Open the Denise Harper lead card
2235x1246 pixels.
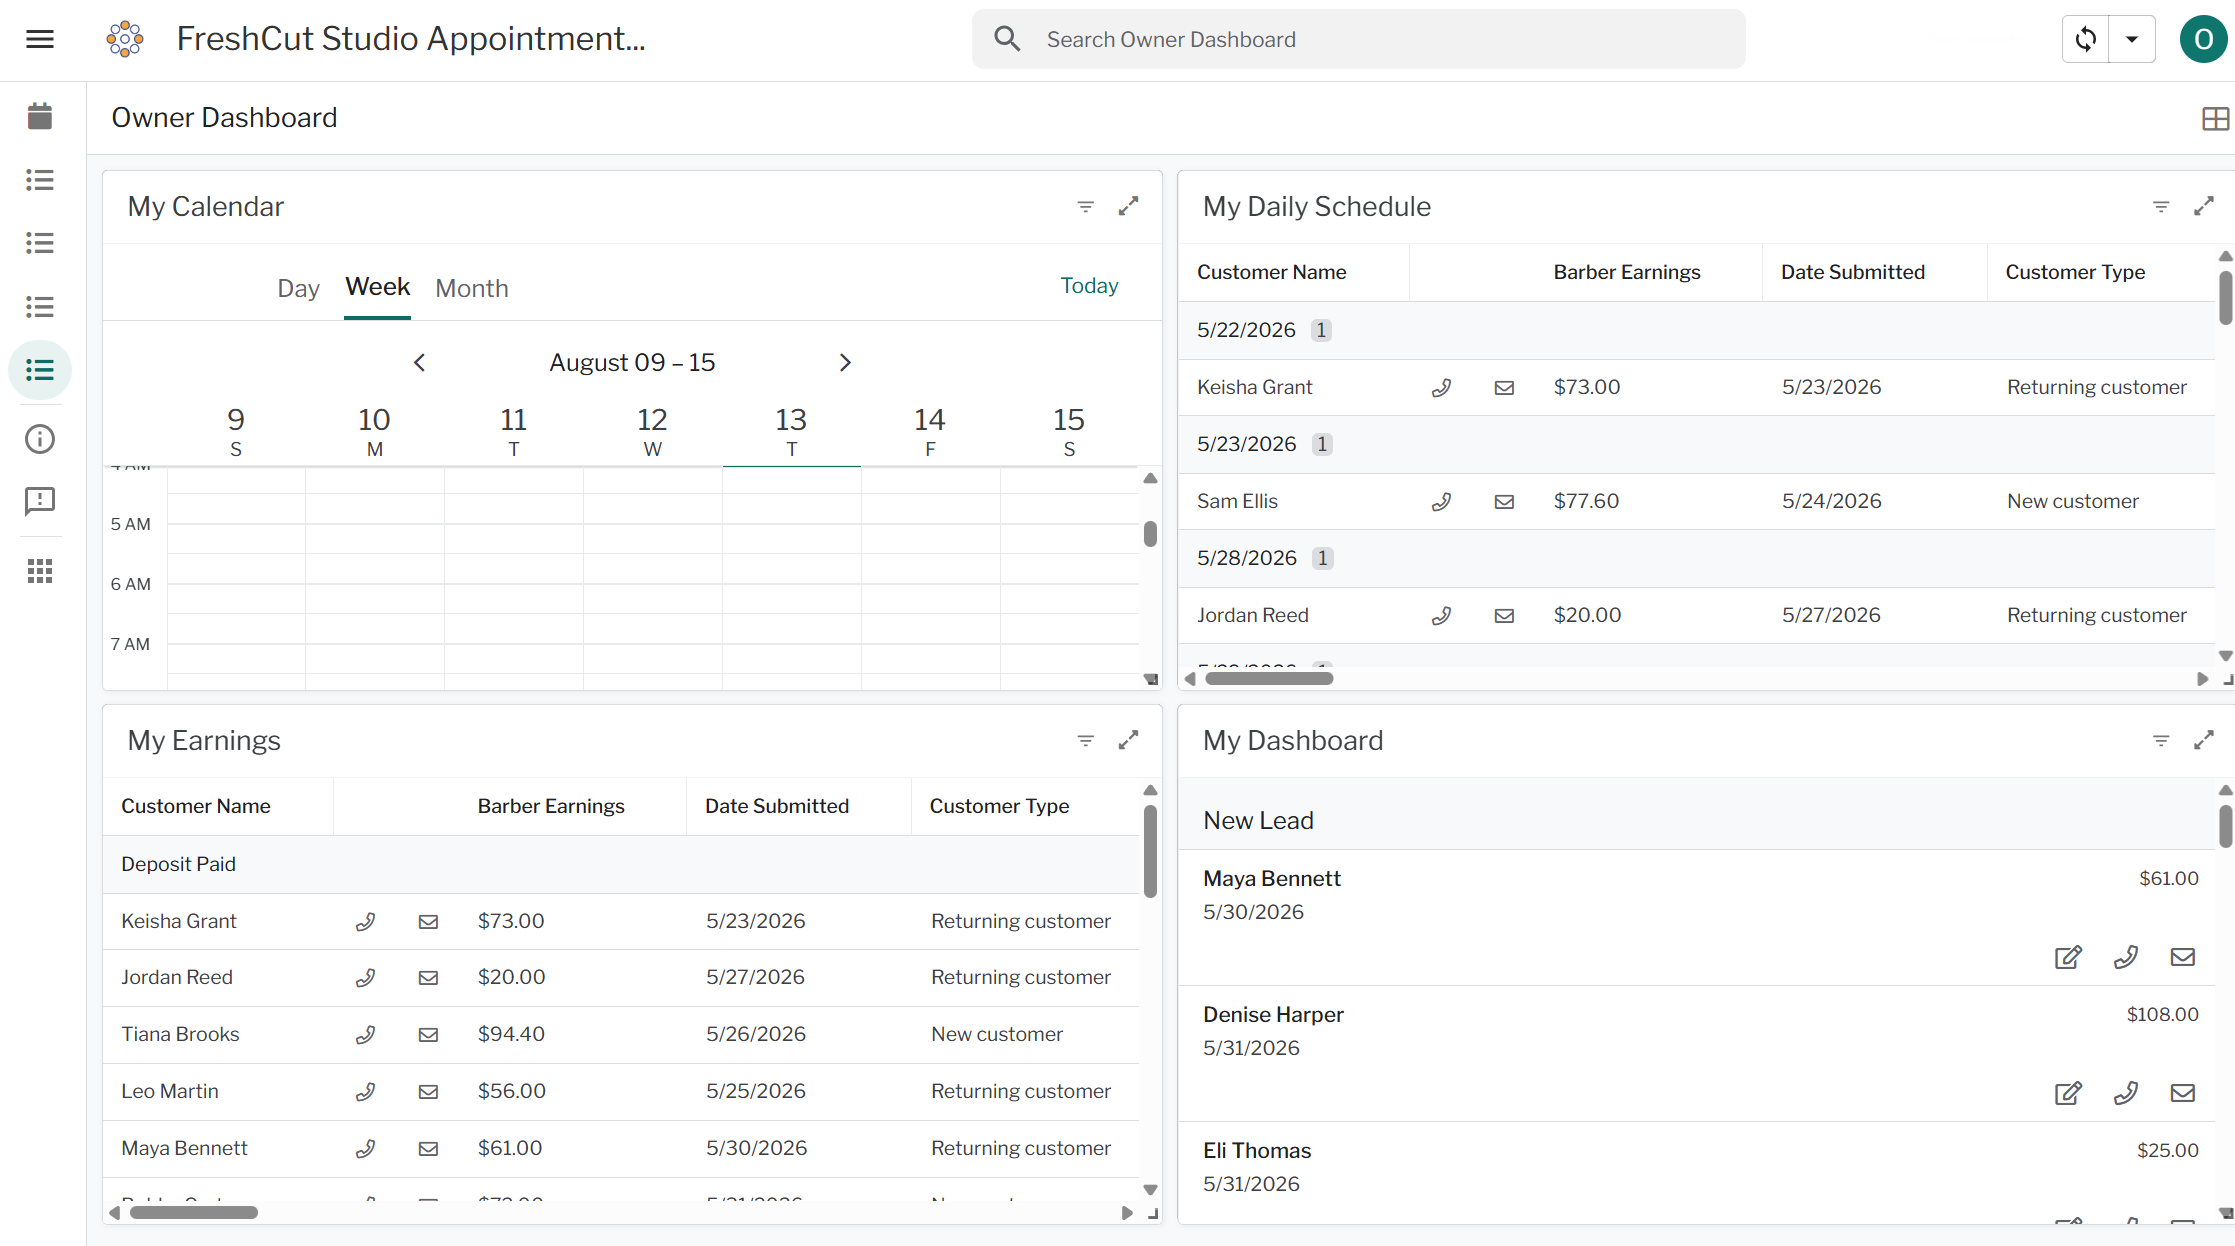click(1697, 1053)
